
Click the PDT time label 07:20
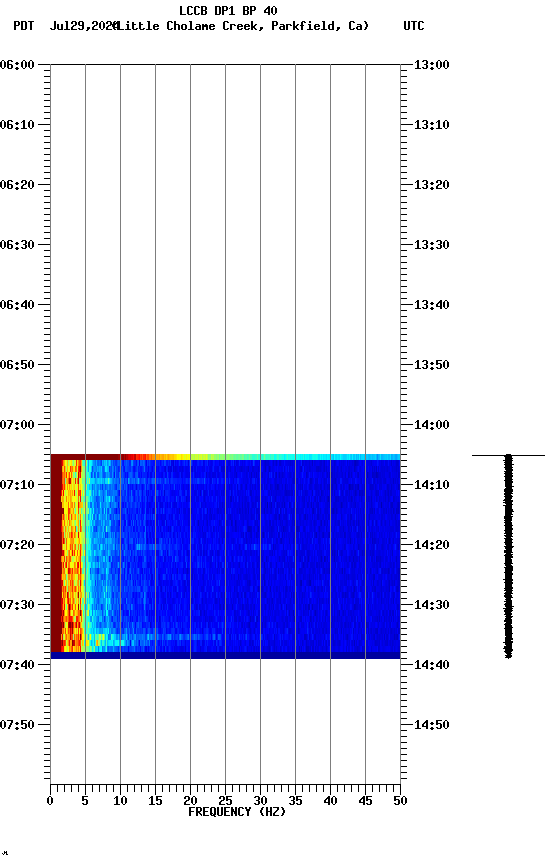tap(17, 545)
